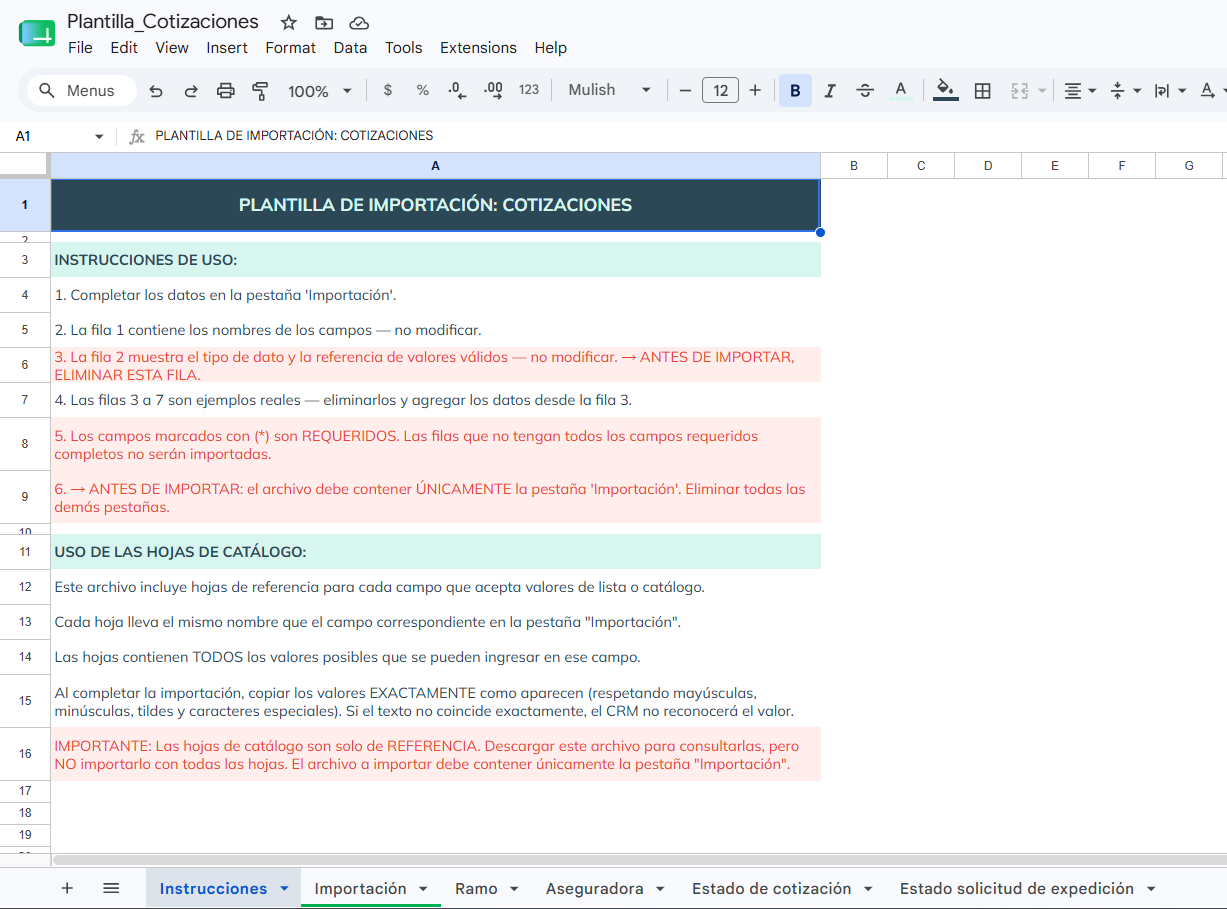Star the Plantilla_Cotizaciones document
1227x909 pixels.
[x=289, y=22]
